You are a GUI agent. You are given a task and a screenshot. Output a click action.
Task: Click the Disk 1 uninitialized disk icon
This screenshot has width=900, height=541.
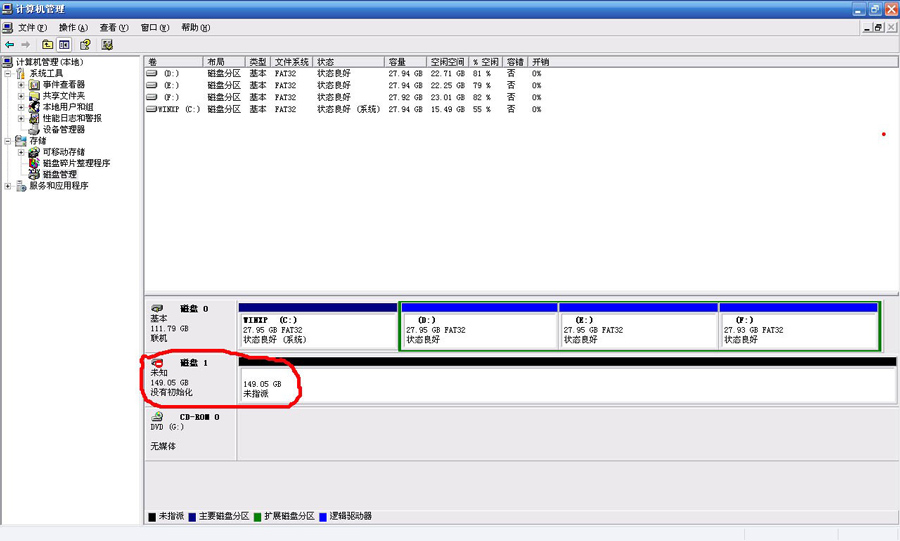[x=158, y=362]
